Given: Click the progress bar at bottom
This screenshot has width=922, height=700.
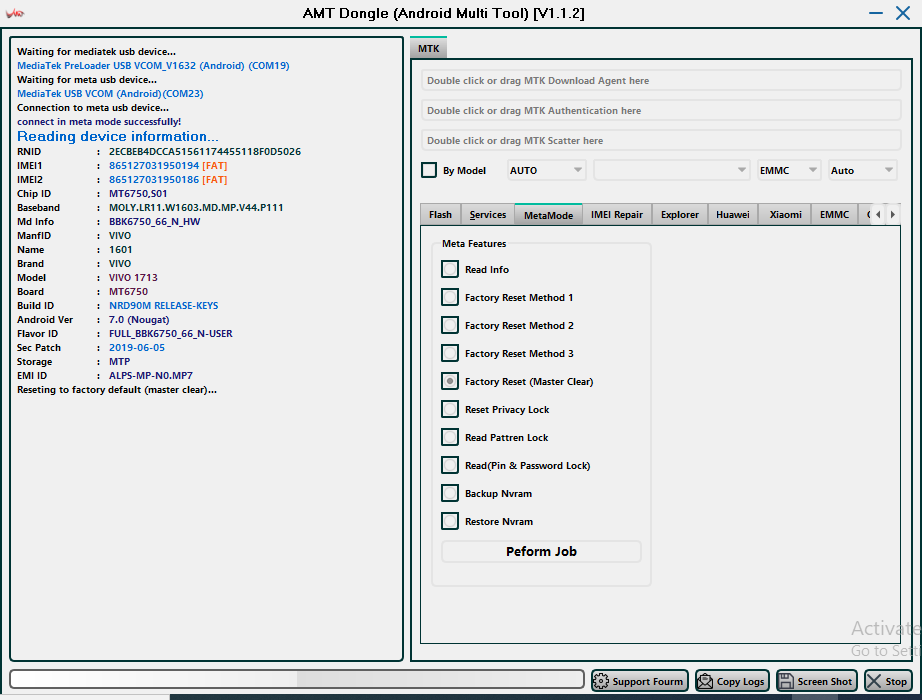Looking at the screenshot, I should 297,679.
